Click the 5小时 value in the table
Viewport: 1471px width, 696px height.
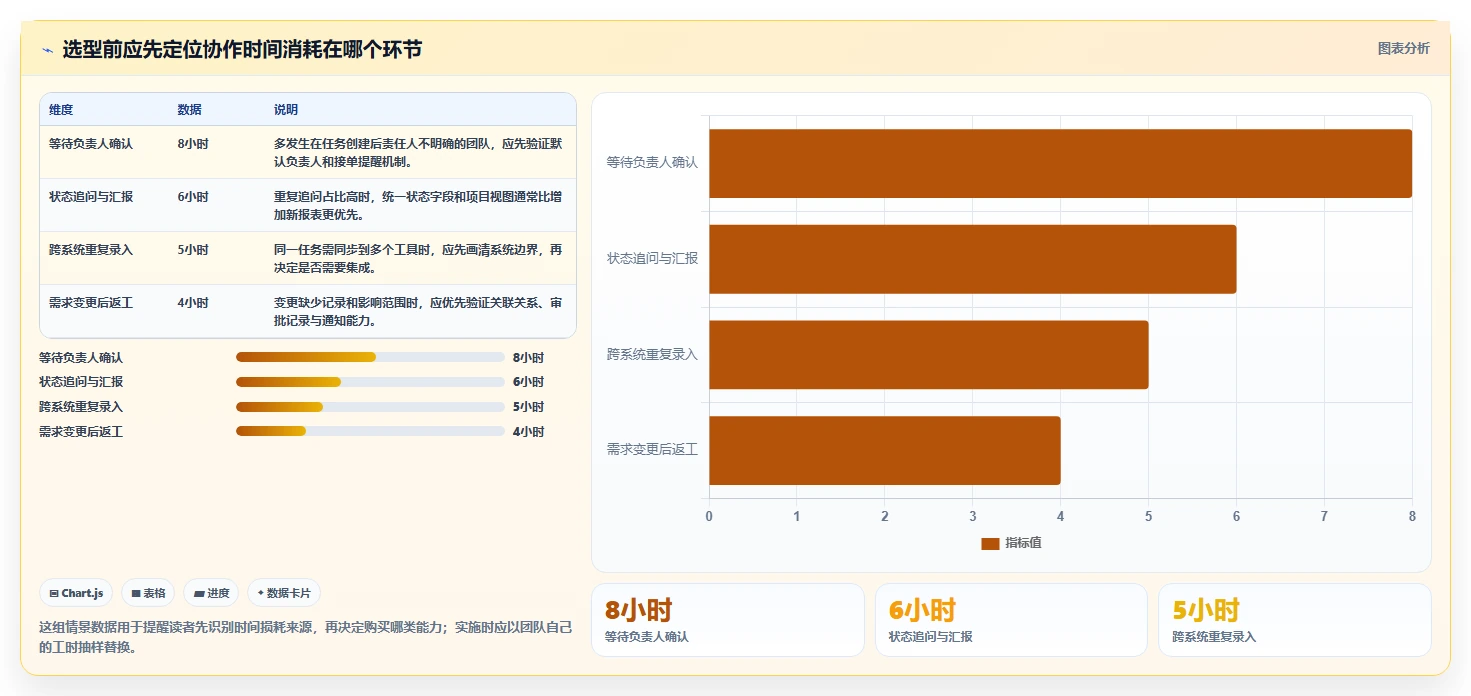(193, 250)
